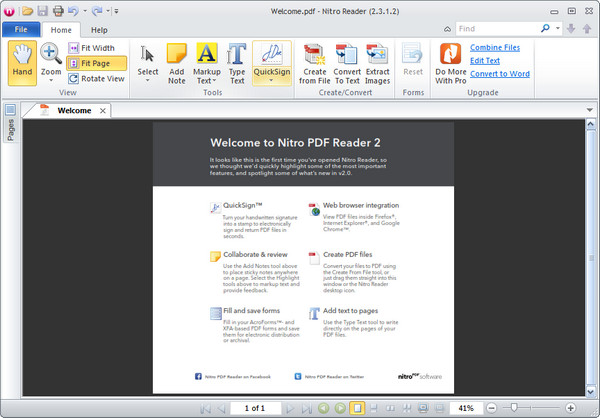Click the zoom slider handle
This screenshot has height=418, width=600.
tap(514, 408)
